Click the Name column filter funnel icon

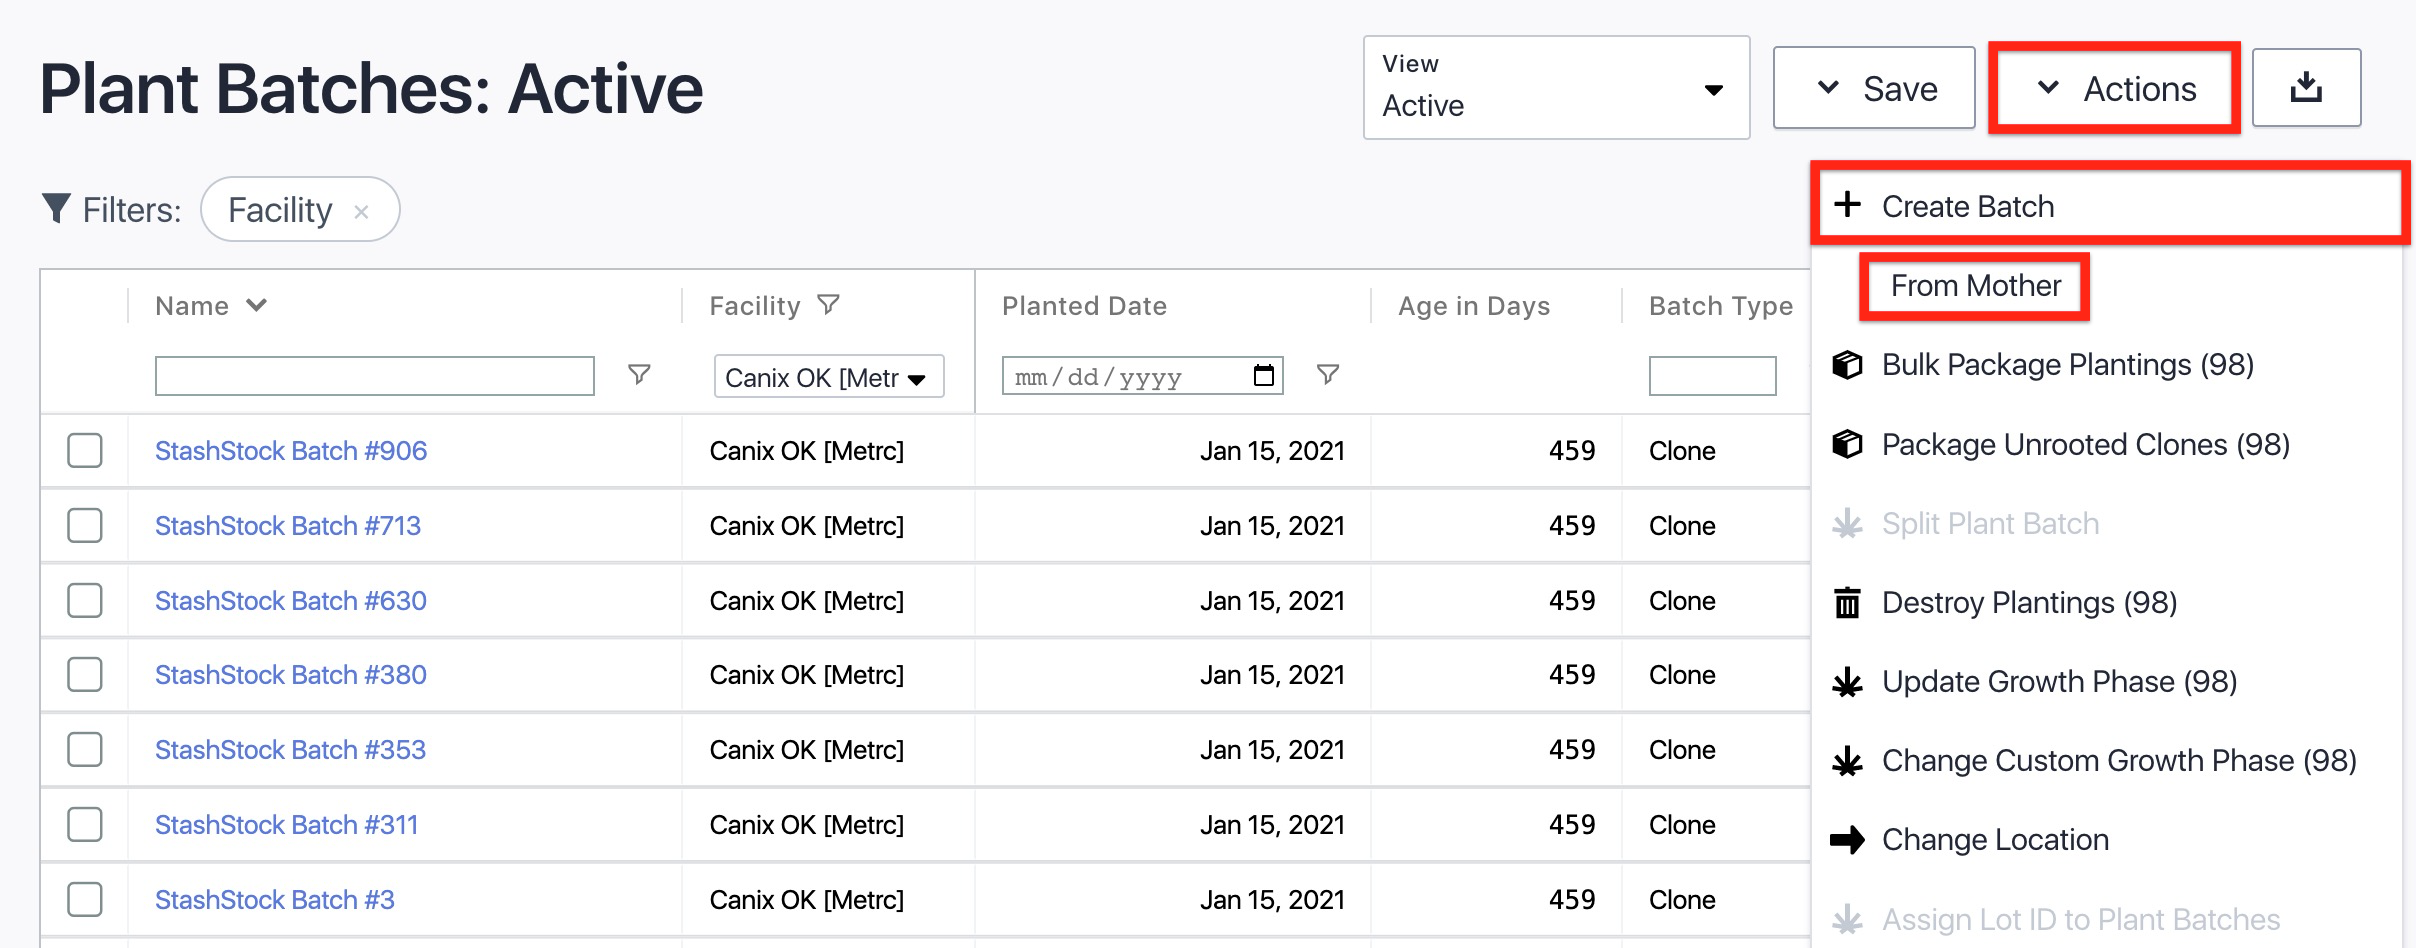point(639,375)
